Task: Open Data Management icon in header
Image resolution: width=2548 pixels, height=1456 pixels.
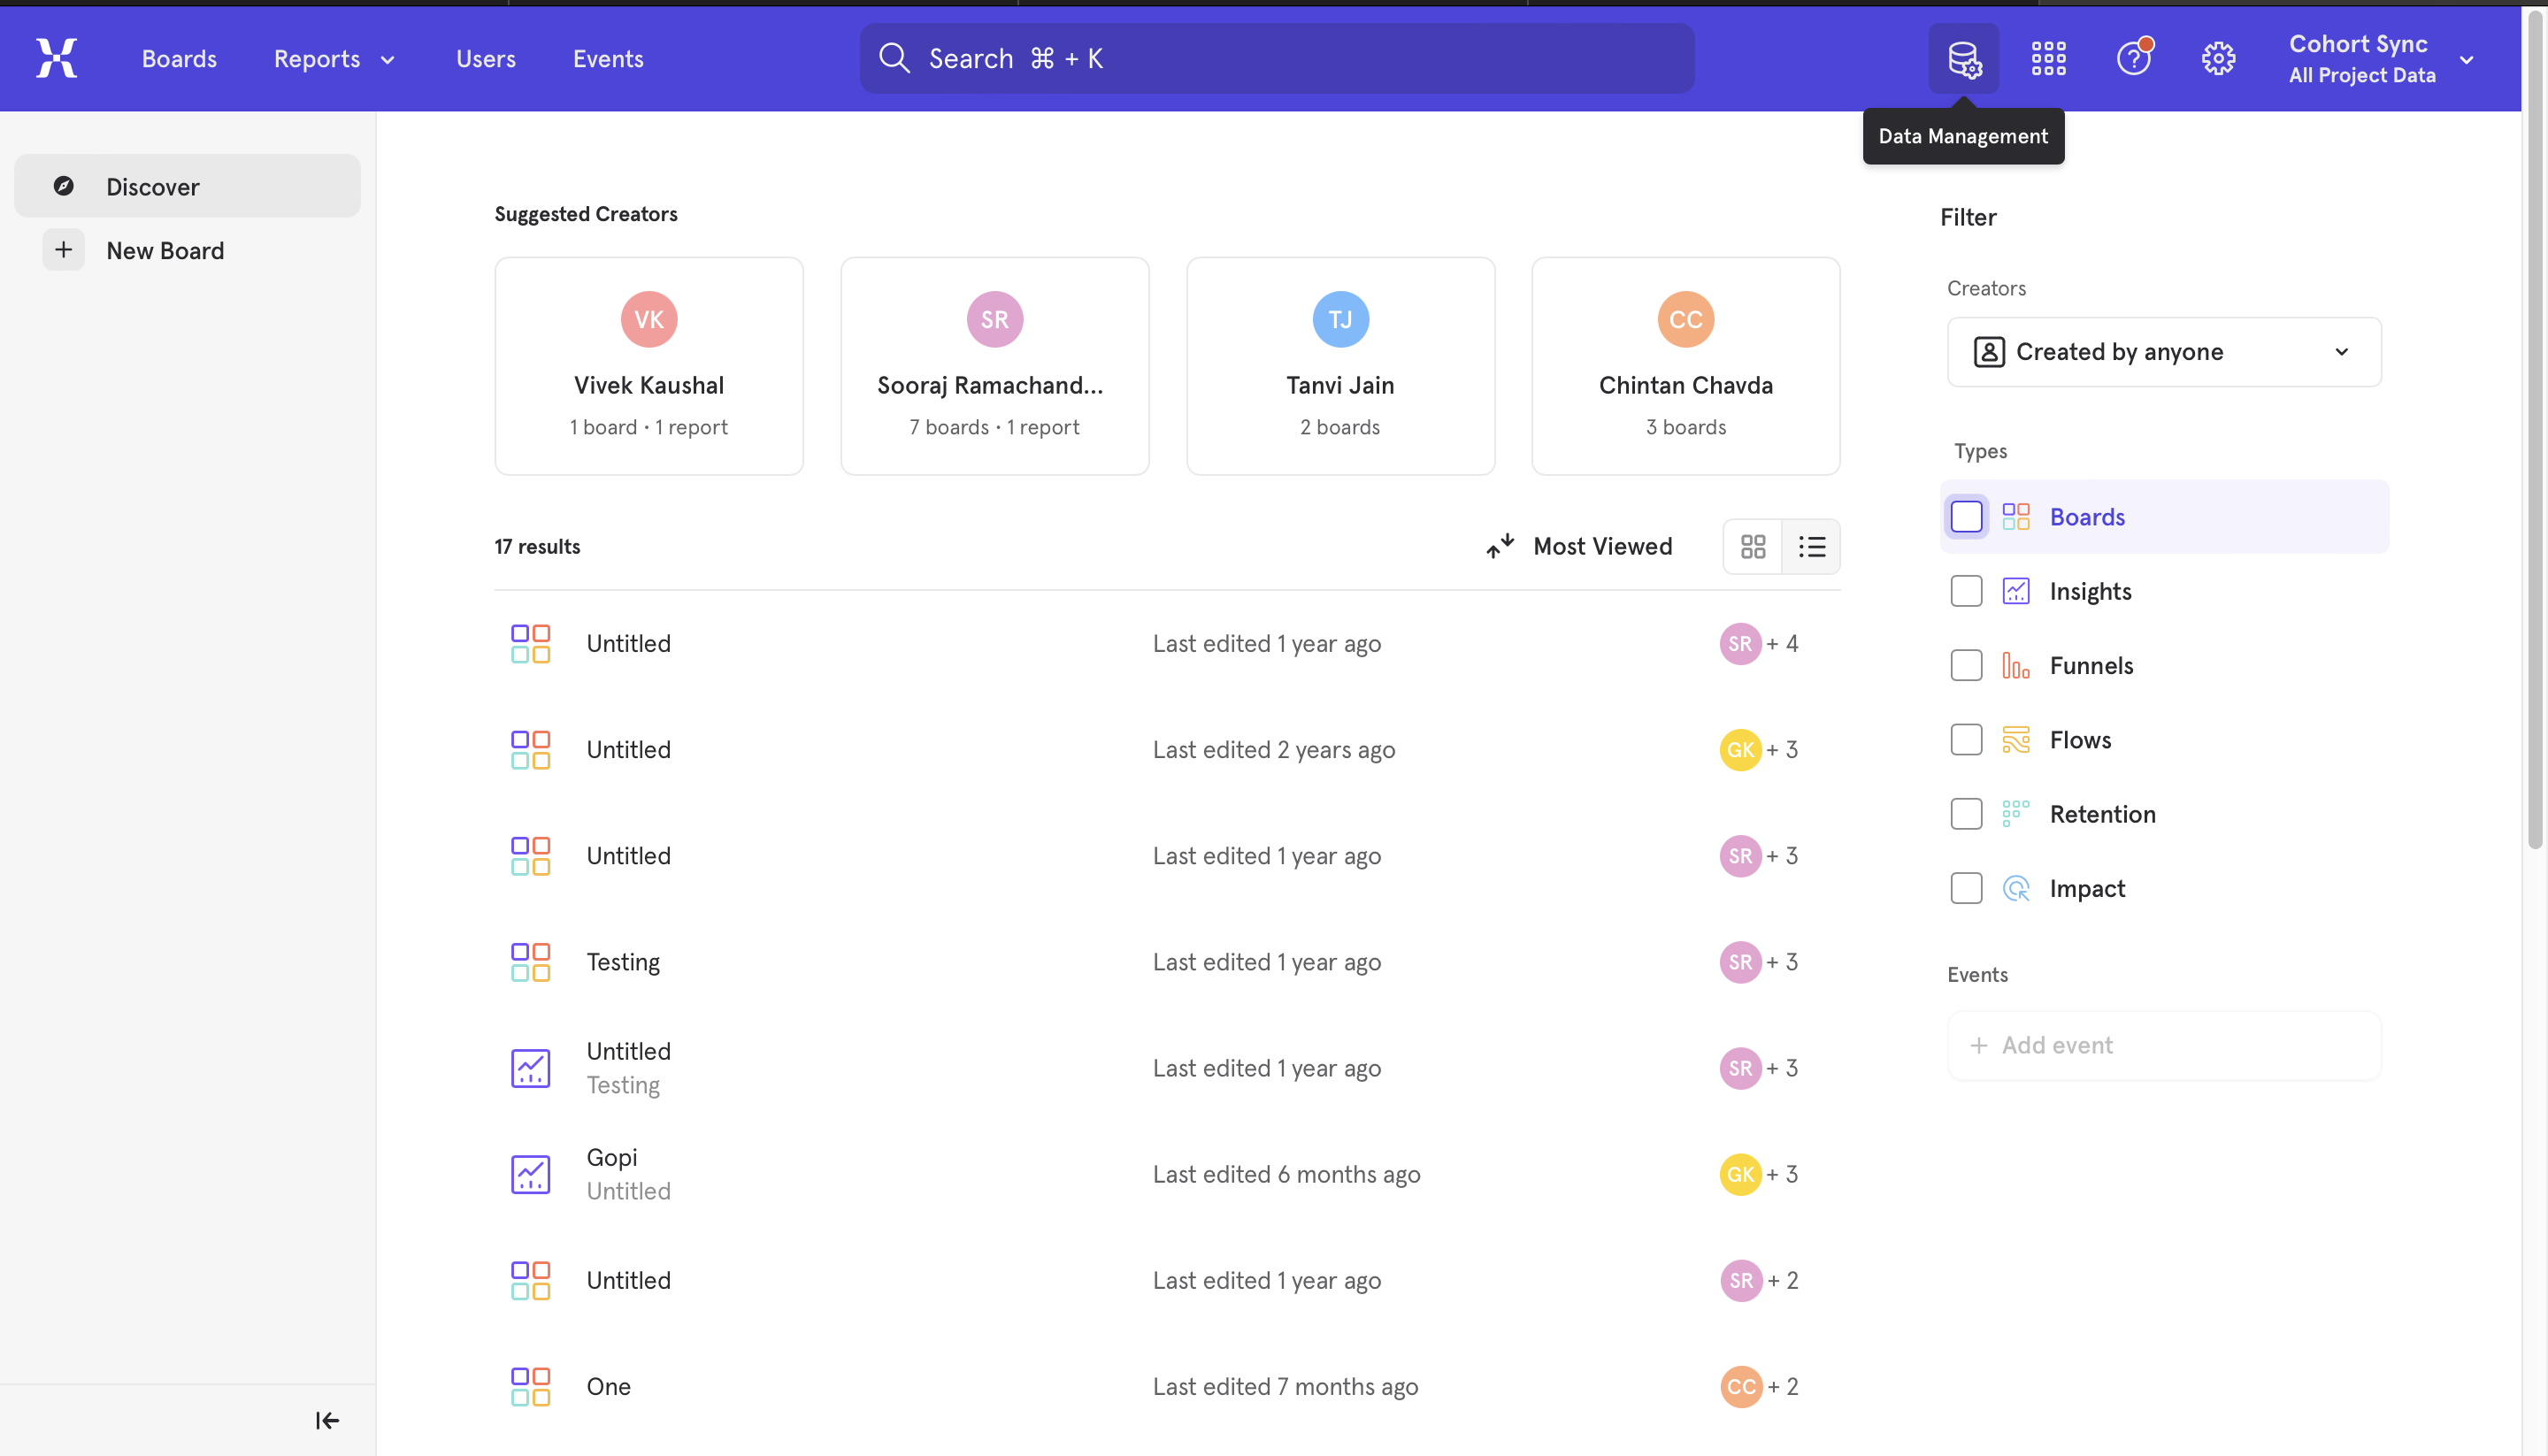Action: [x=1963, y=59]
